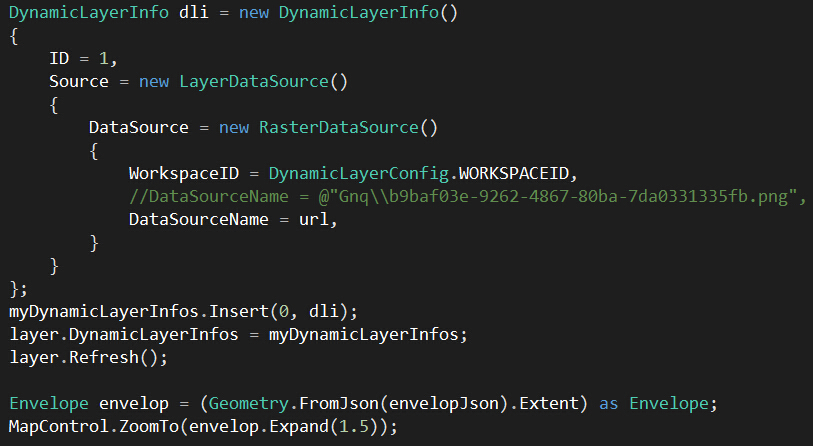The height and width of the screenshot is (446, 813).
Task: Click 'DynamicLayerConfig' class reference
Action: (359, 173)
